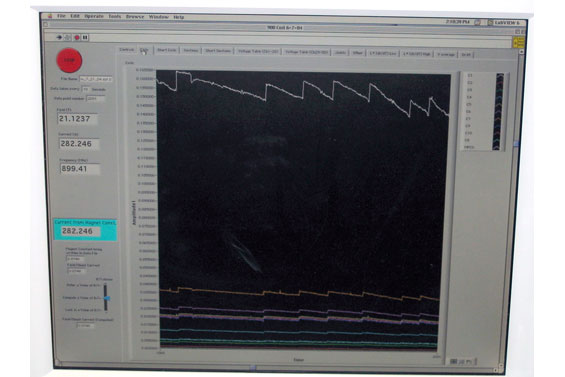Click the Field (T) 21.1237 indicator
Viewport: 565px width, 377px height.
77,119
